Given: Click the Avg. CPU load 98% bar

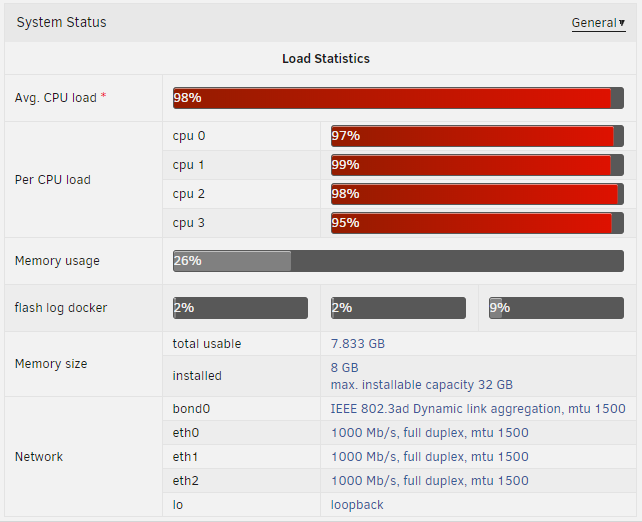Looking at the screenshot, I should click(x=398, y=98).
